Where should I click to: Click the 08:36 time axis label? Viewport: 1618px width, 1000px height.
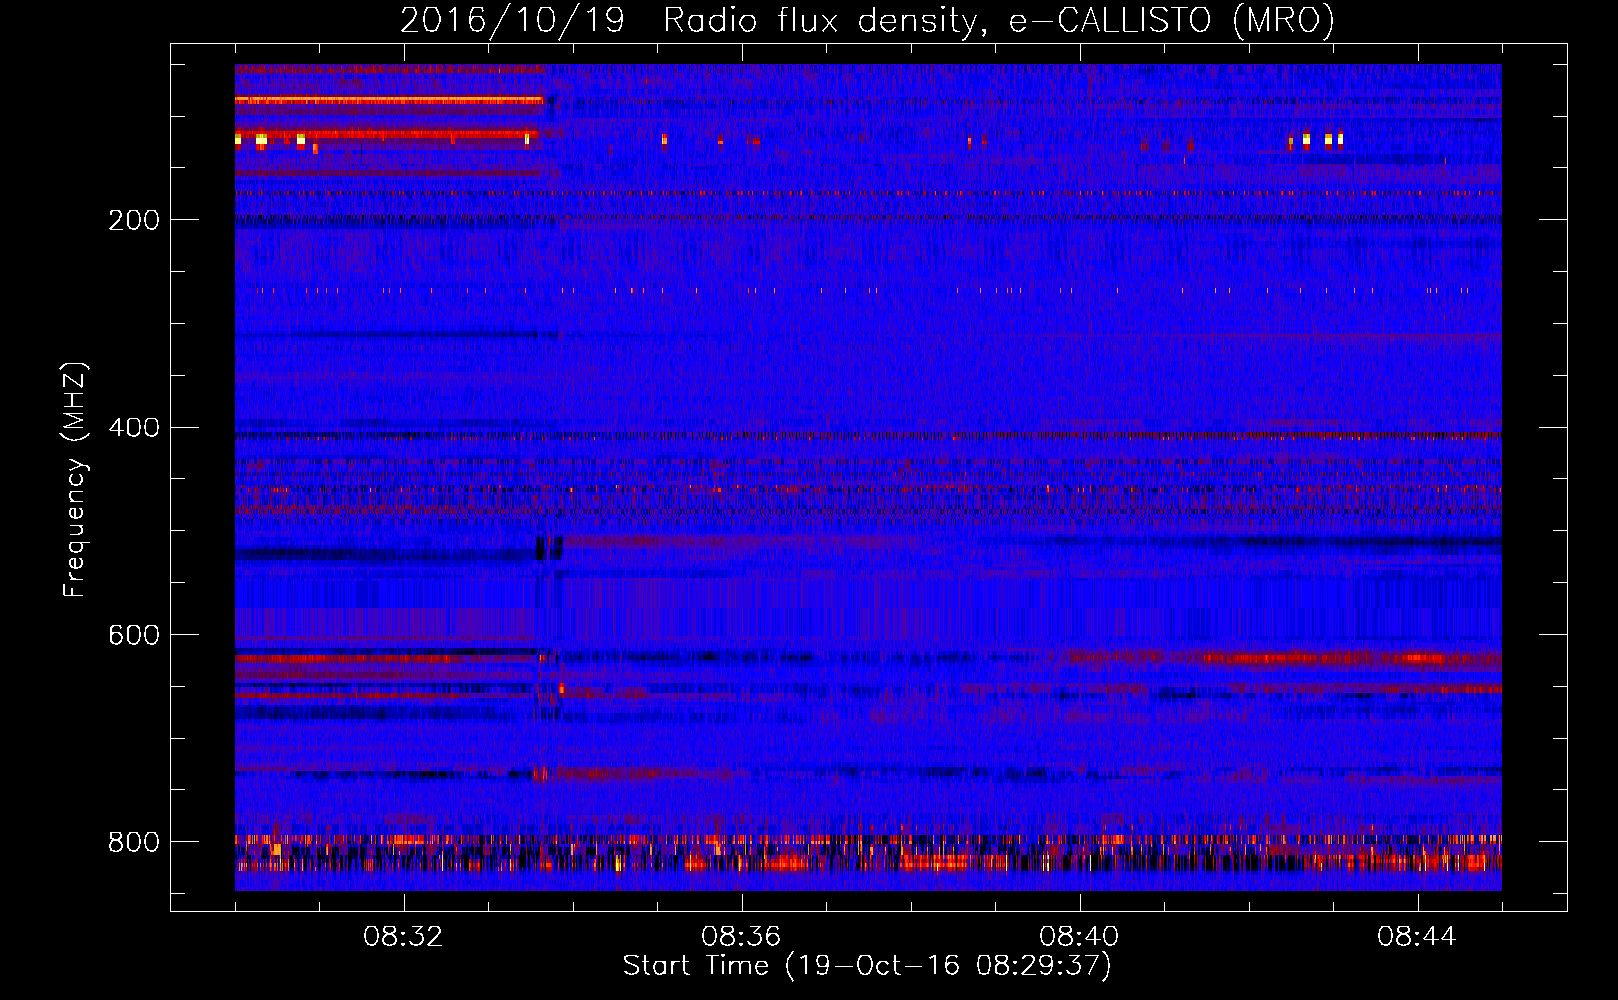pyautogui.click(x=741, y=937)
